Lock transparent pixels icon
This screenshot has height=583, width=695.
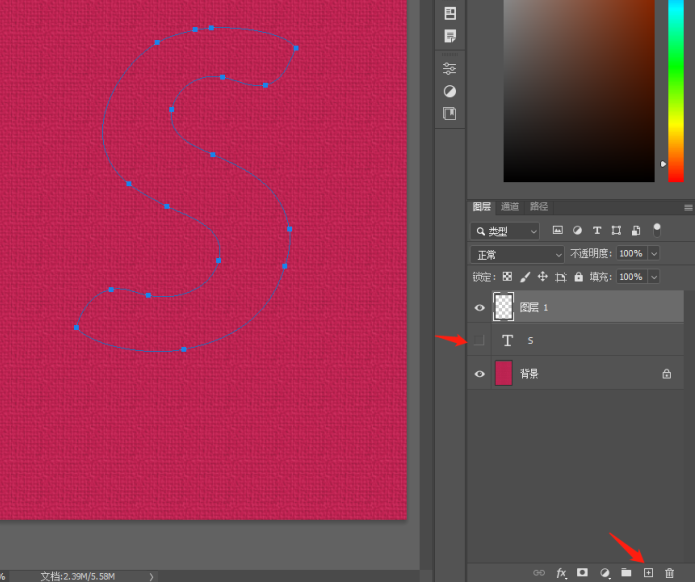pos(507,277)
